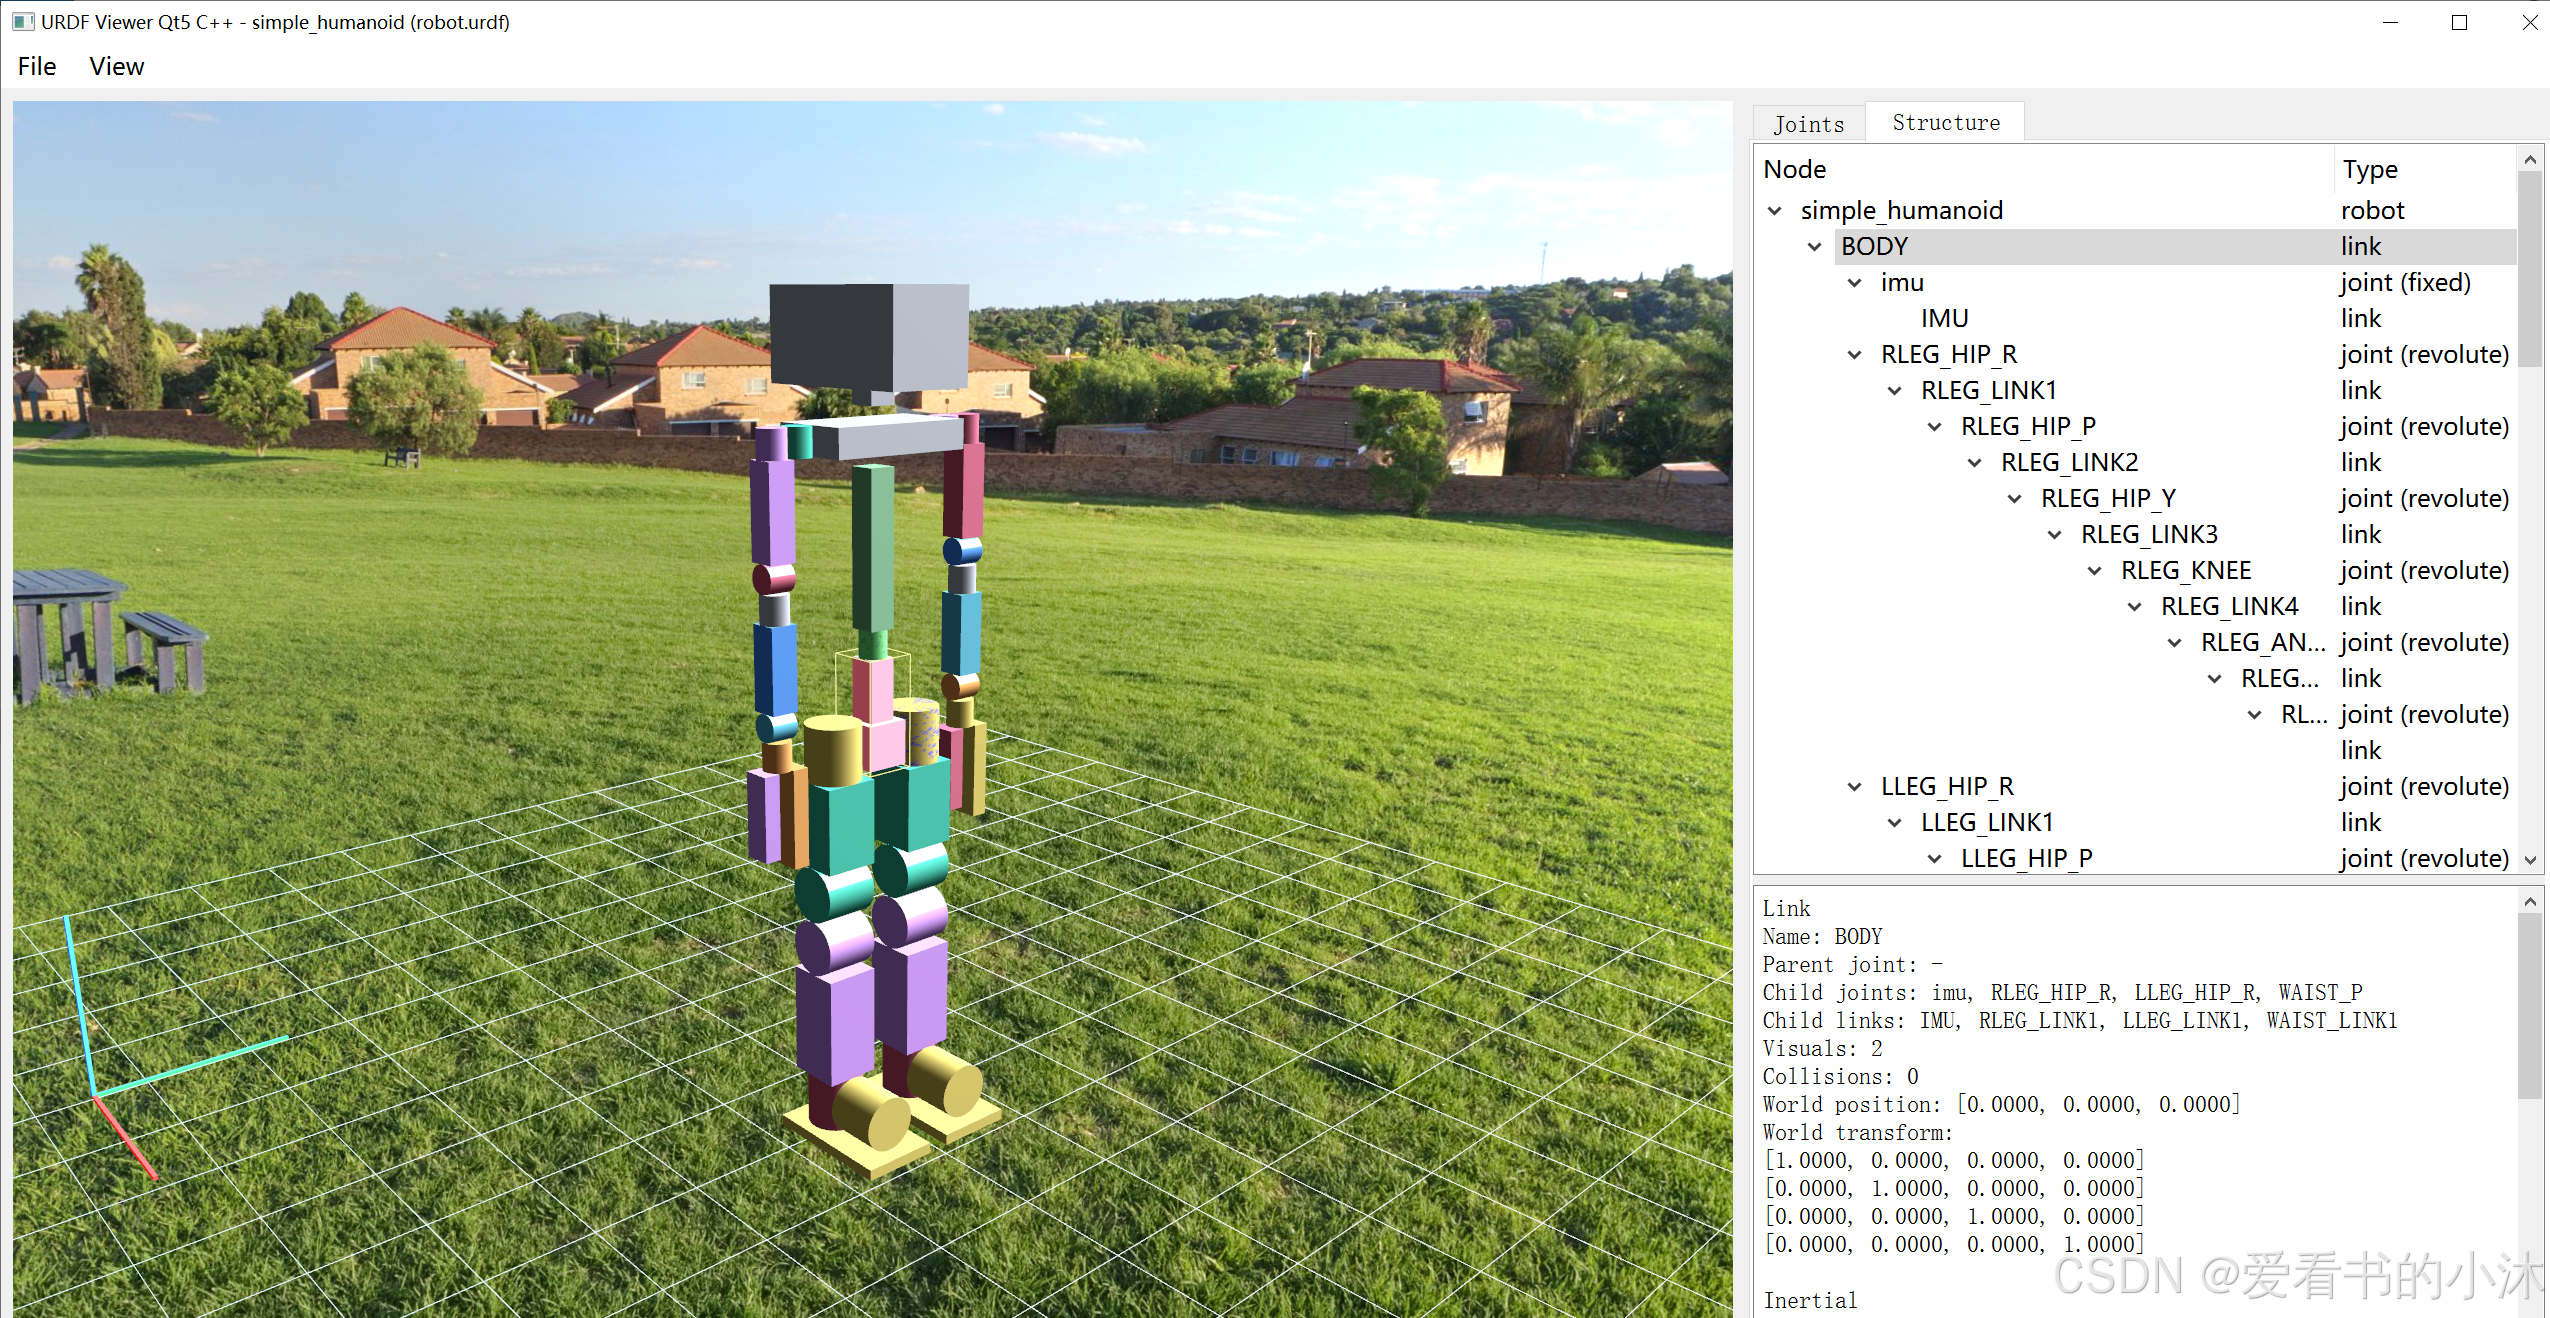Collapse the RLEG_KNEE joint node
The image size is (2550, 1318).
click(x=2095, y=571)
